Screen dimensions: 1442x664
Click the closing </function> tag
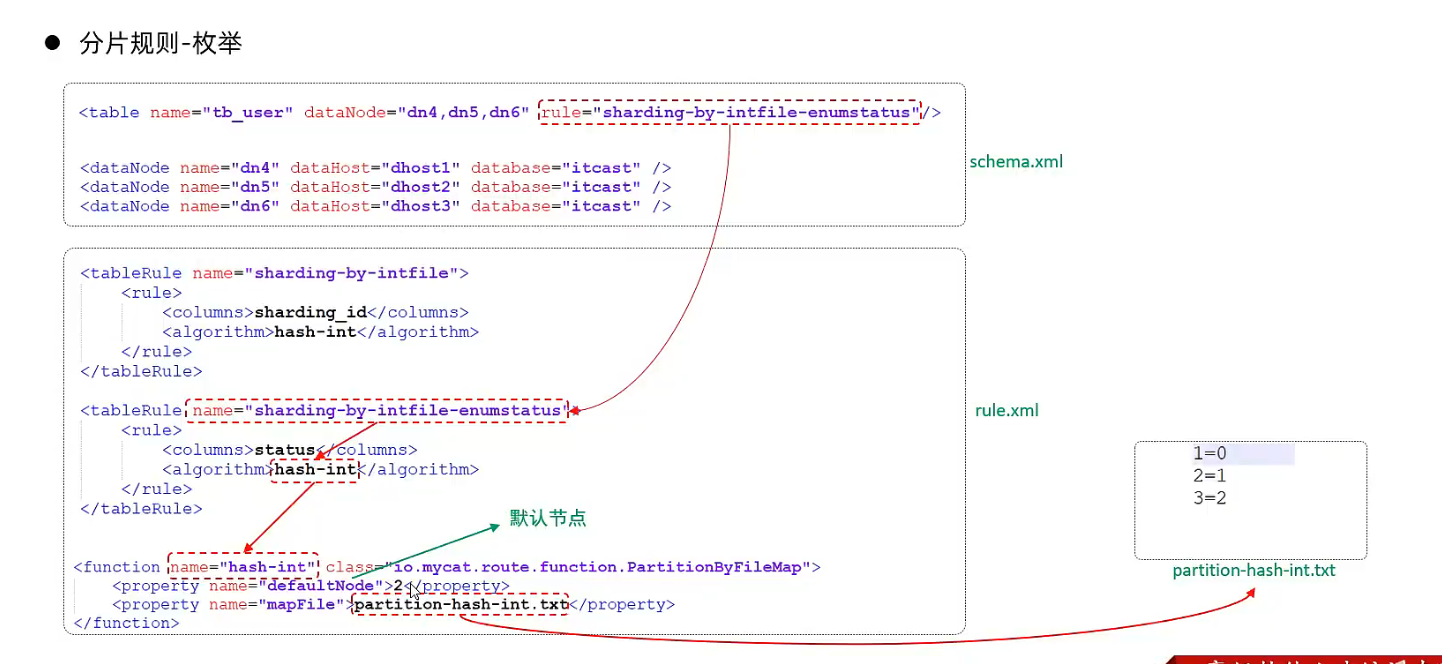(126, 623)
